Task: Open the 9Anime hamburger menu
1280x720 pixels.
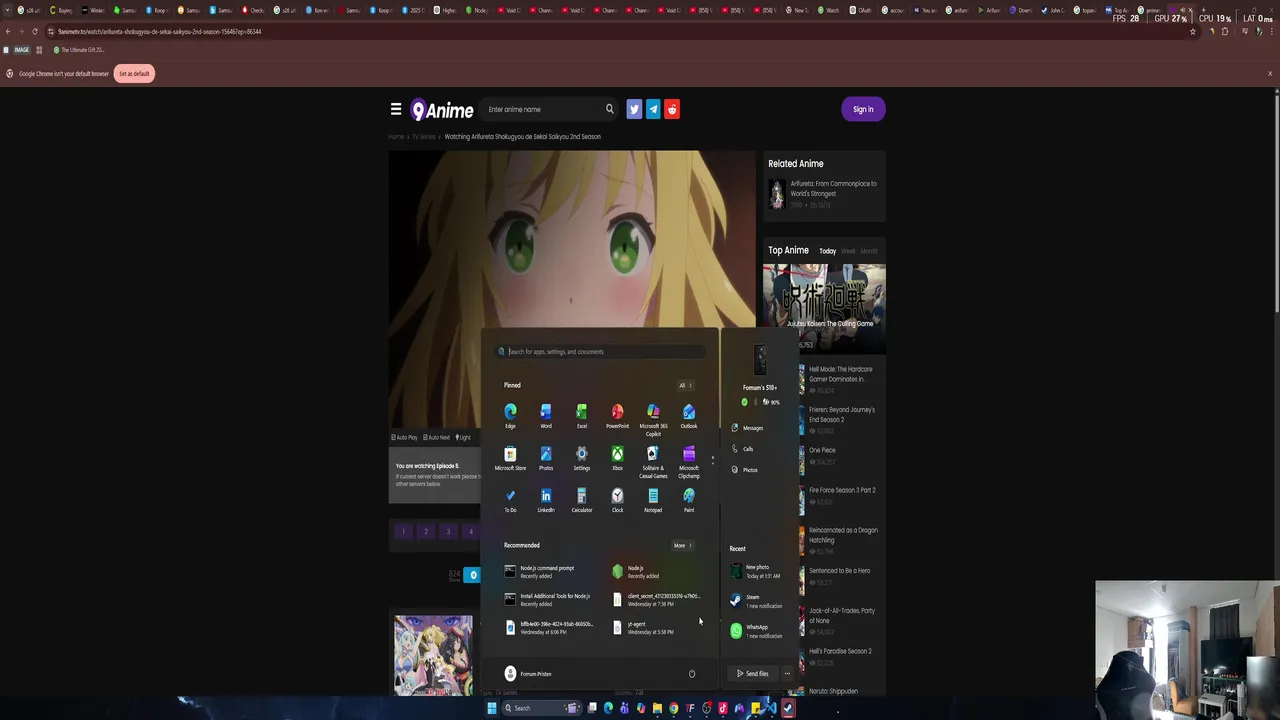Action: 396,109
